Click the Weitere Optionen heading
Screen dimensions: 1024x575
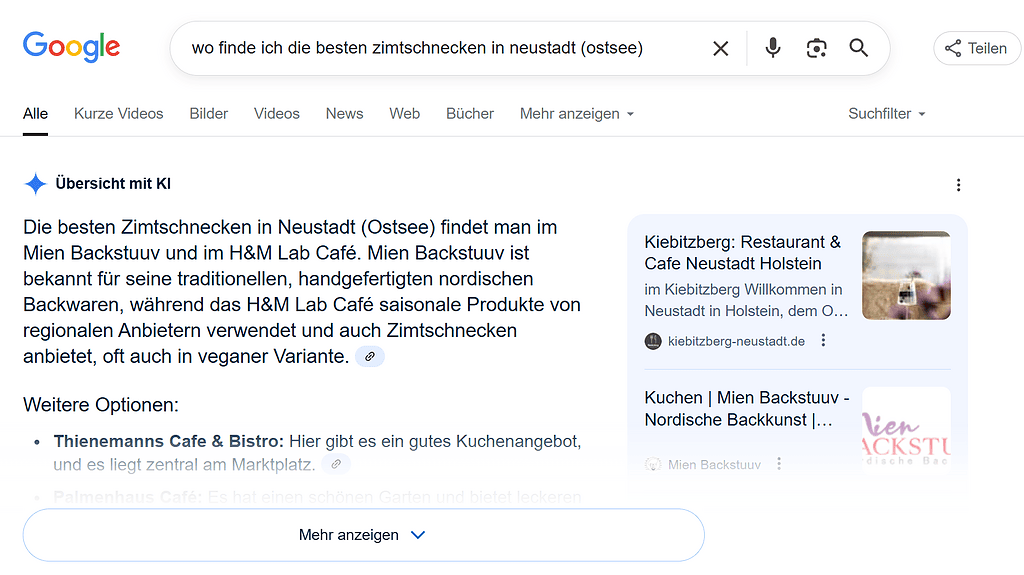coord(101,404)
